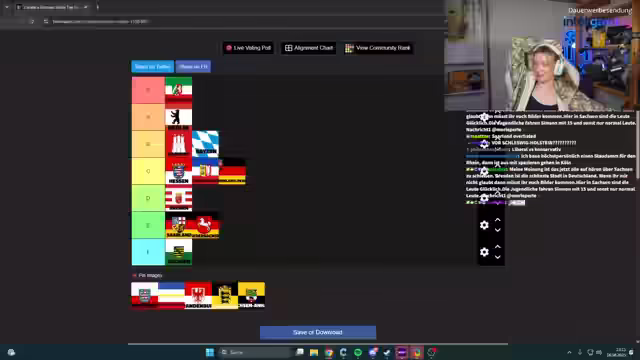The height and width of the screenshot is (360, 640).
Task: Select the Hamburg castle flag
Action: (178, 144)
